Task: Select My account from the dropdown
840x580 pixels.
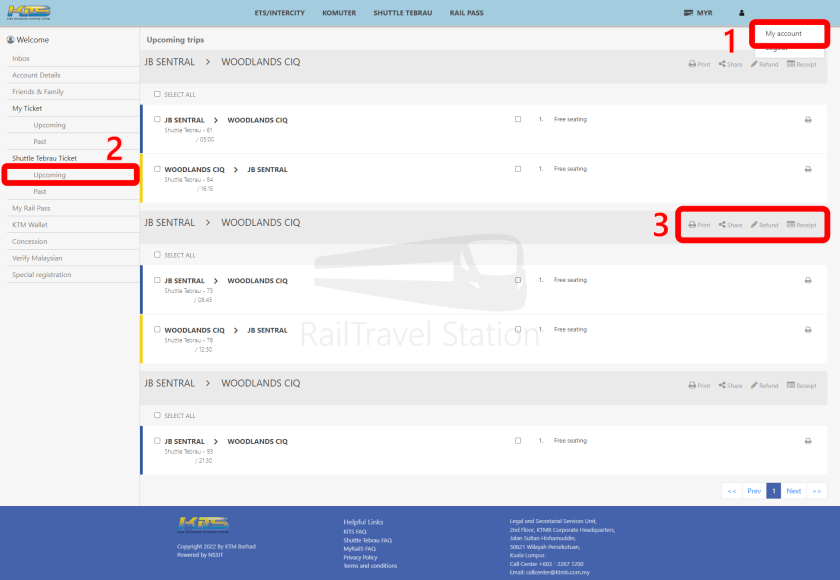Action: [783, 34]
